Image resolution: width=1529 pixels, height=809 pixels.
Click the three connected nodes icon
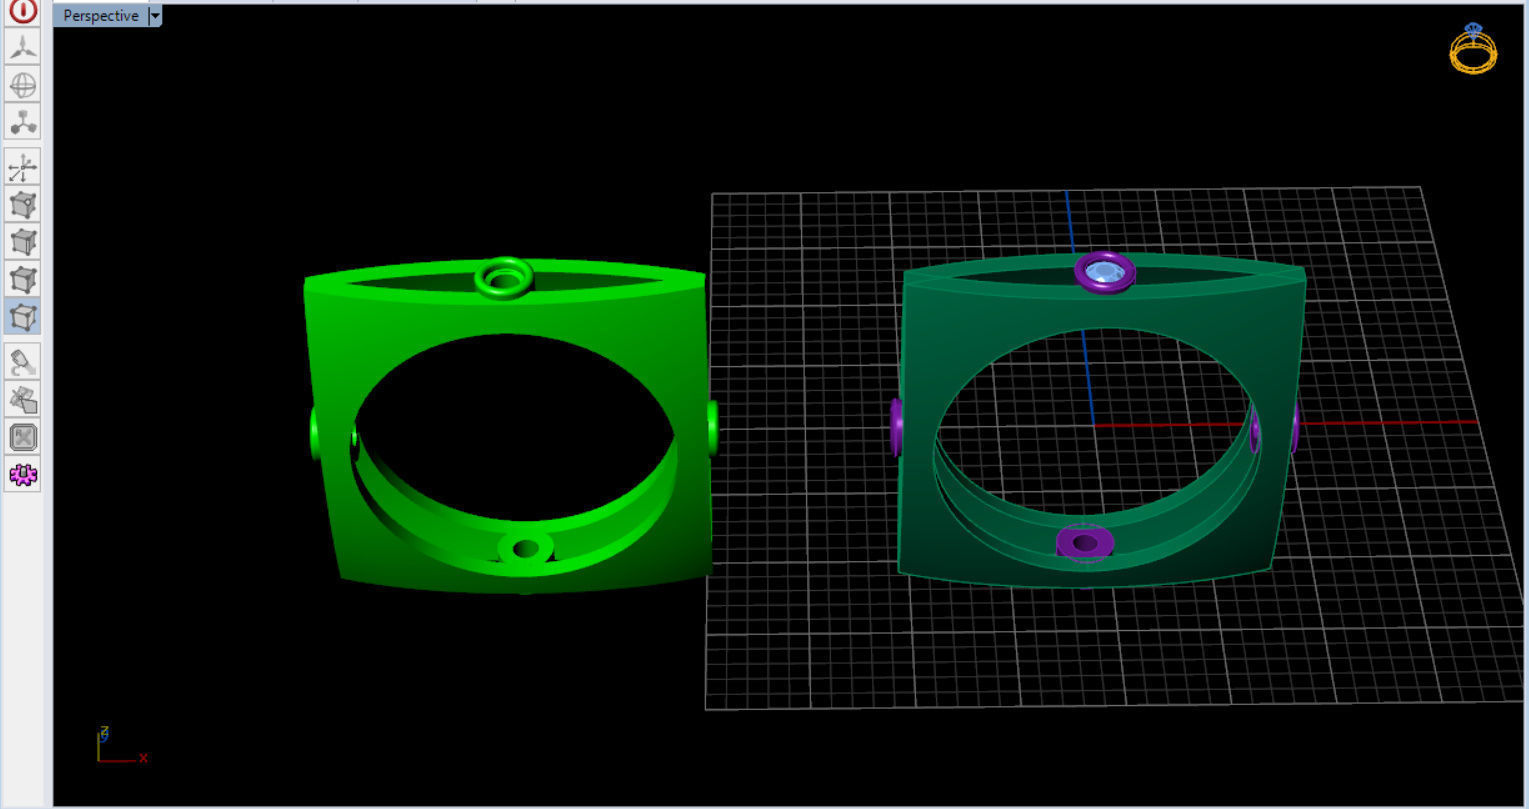23,121
